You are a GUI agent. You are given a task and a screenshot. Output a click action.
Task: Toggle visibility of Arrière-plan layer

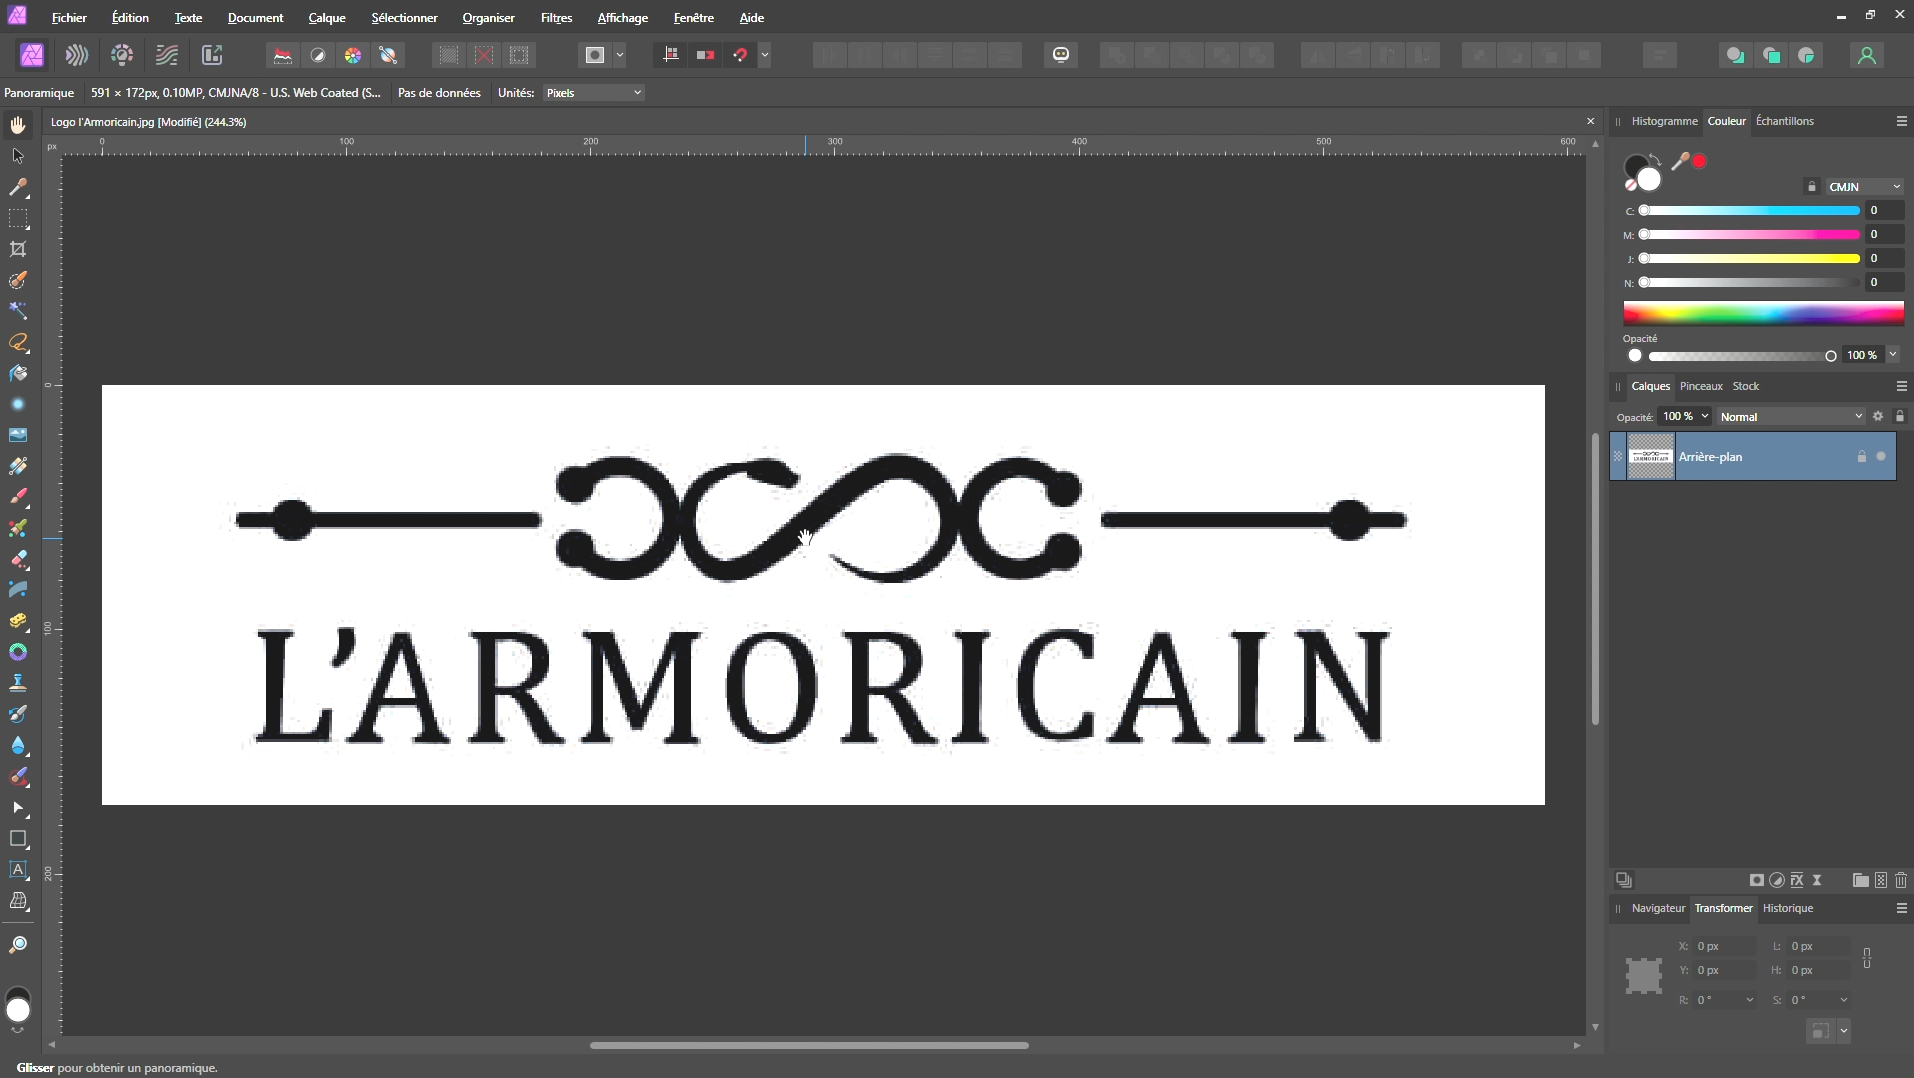[1881, 457]
